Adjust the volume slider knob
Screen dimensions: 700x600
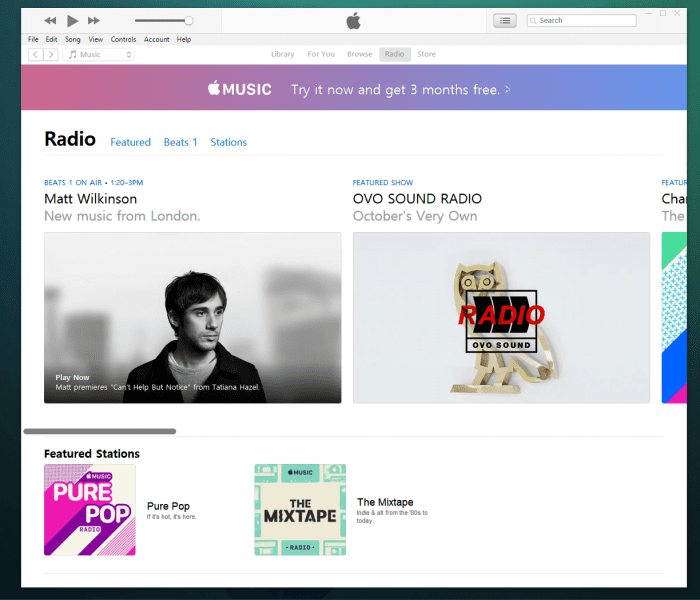click(189, 21)
